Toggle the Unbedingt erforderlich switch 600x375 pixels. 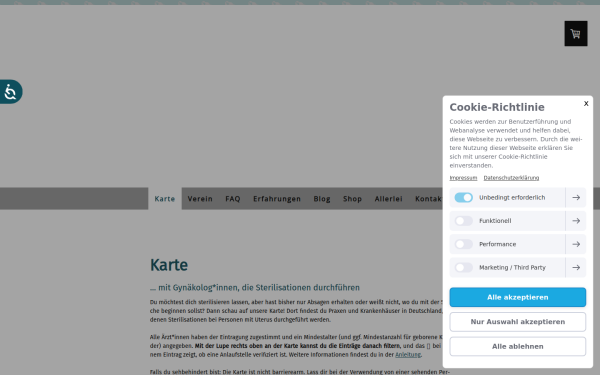tap(463, 197)
